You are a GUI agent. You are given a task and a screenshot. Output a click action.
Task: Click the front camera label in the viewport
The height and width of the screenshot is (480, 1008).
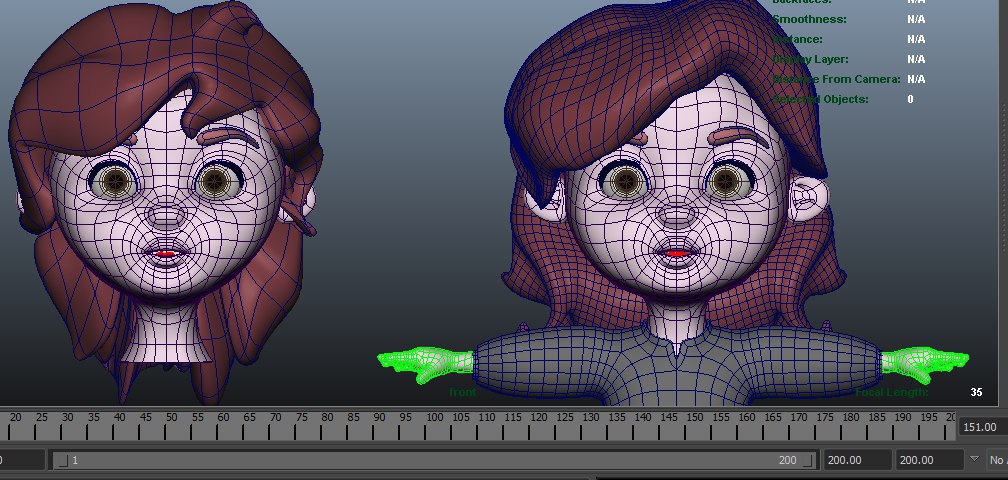pyautogui.click(x=463, y=393)
